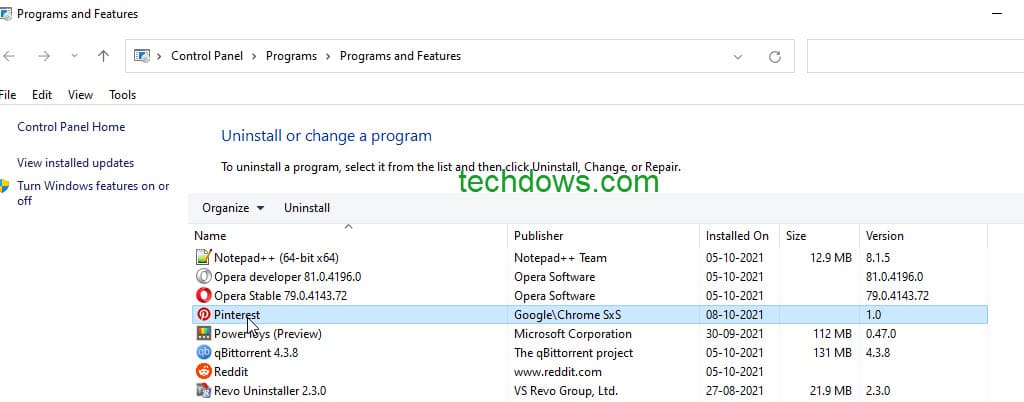Click the PowerToys (Preview) icon
The height and width of the screenshot is (402, 1024).
[x=204, y=333]
